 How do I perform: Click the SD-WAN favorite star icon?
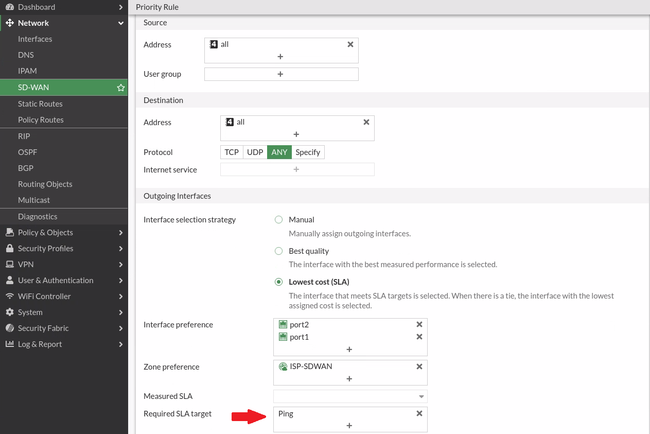[x=121, y=87]
